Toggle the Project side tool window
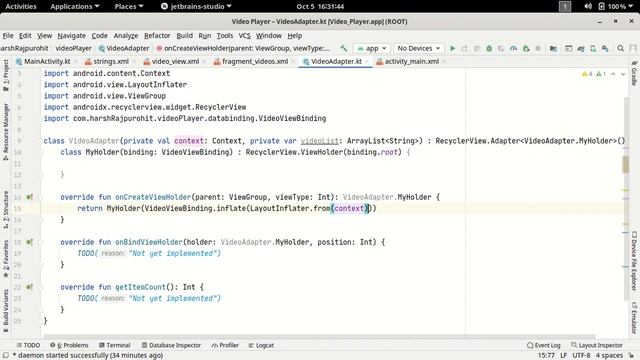Screen dimensions: 640x360 6,76
